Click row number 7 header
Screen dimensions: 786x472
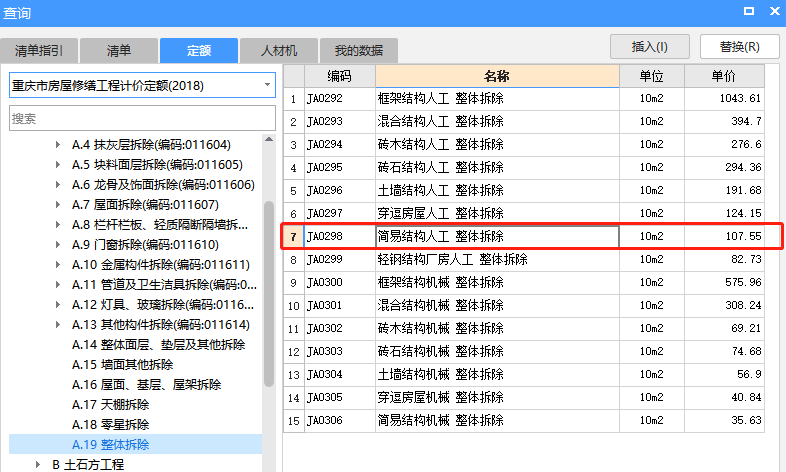coord(294,237)
